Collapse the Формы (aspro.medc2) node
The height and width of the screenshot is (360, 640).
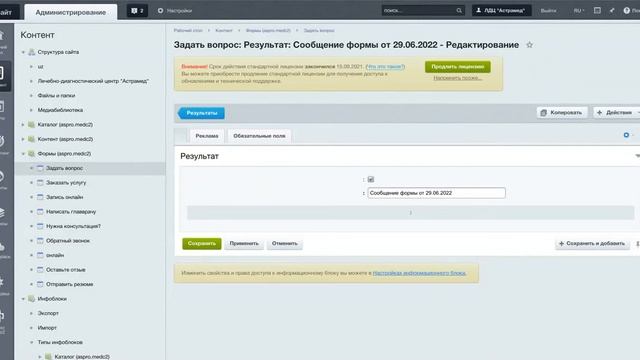click(23, 153)
